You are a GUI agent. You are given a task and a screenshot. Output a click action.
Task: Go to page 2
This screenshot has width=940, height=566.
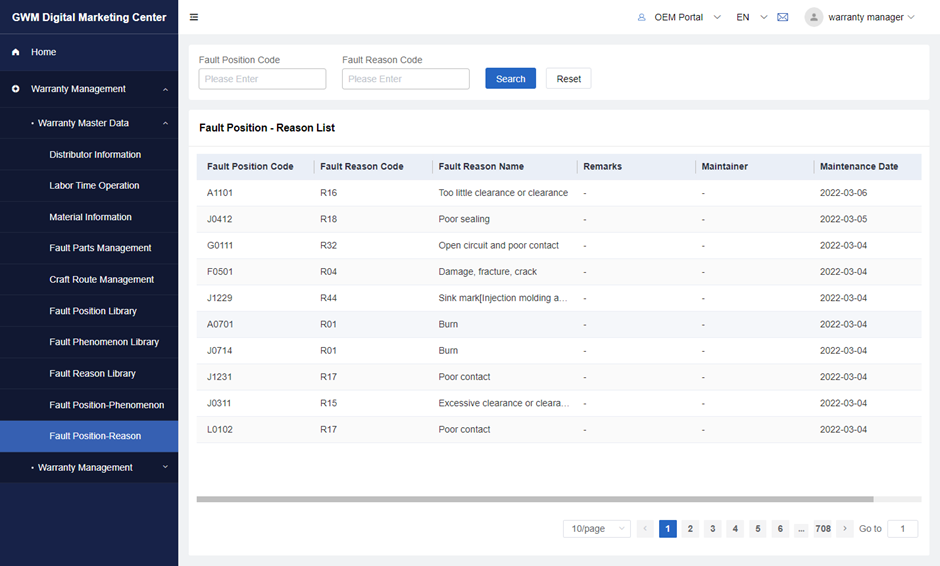(690, 528)
